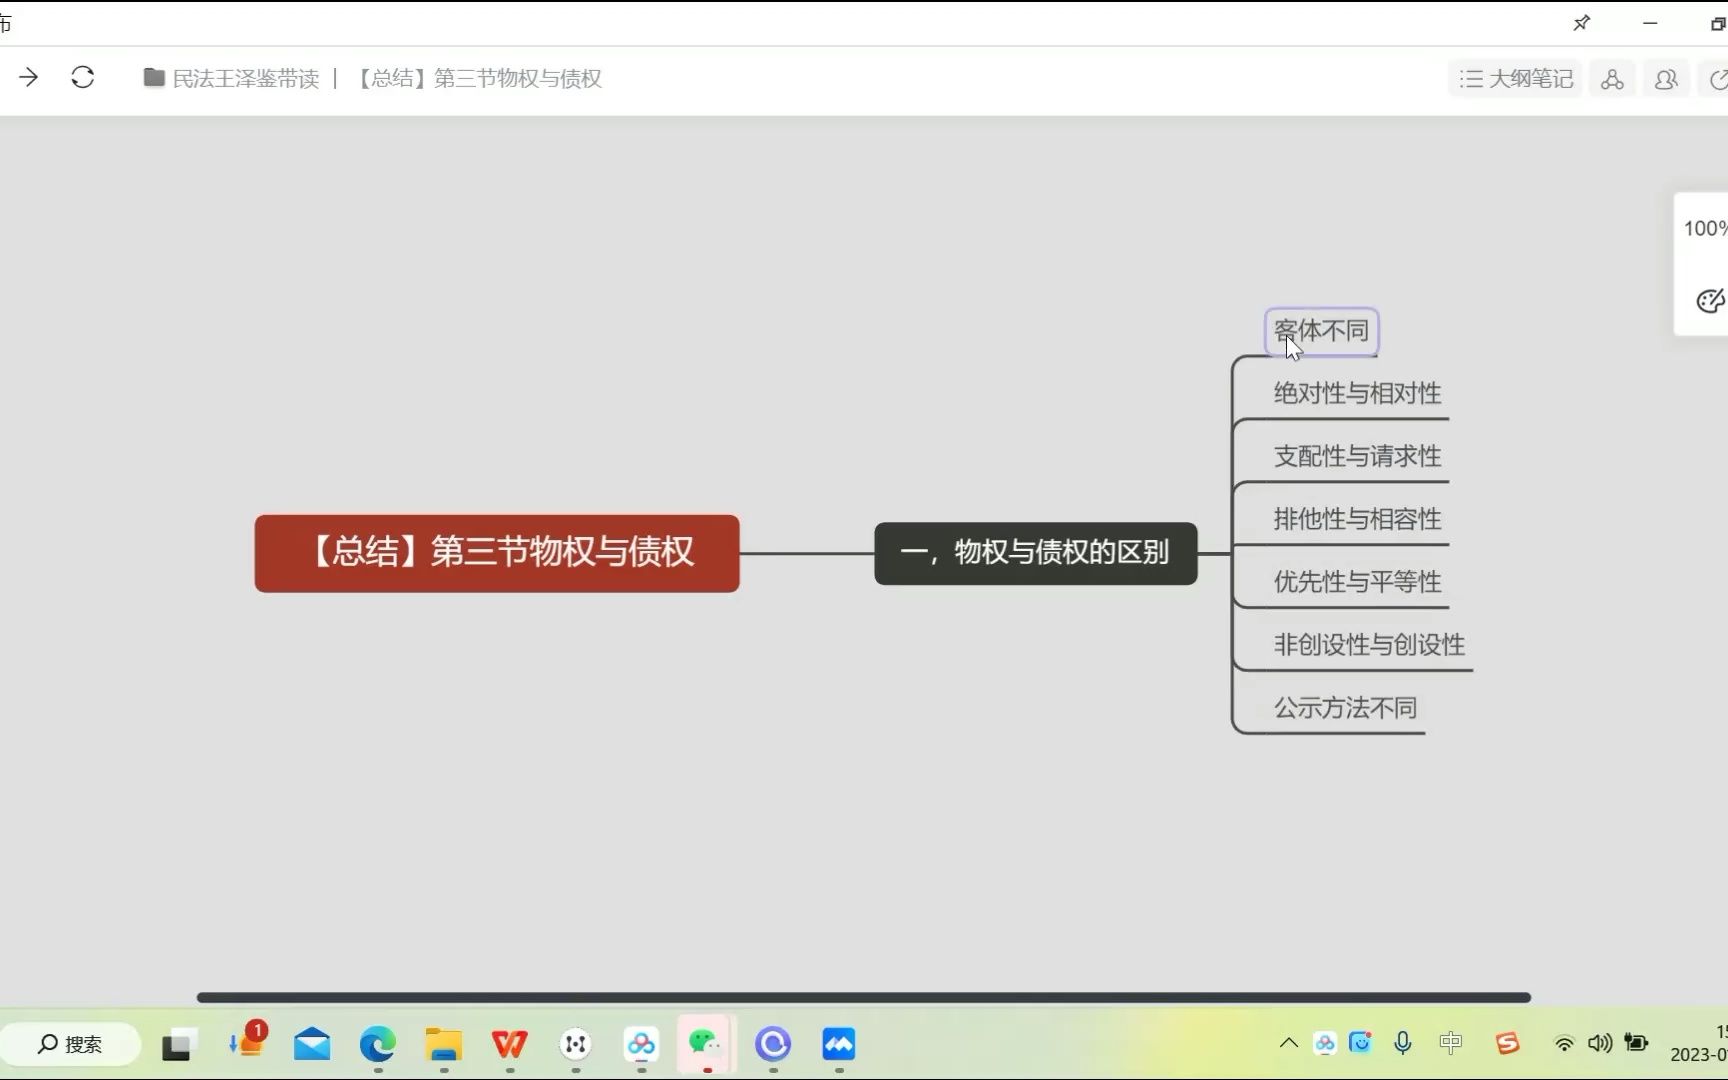The width and height of the screenshot is (1728, 1080).
Task: Open the date and time in tray
Action: tap(1699, 1043)
